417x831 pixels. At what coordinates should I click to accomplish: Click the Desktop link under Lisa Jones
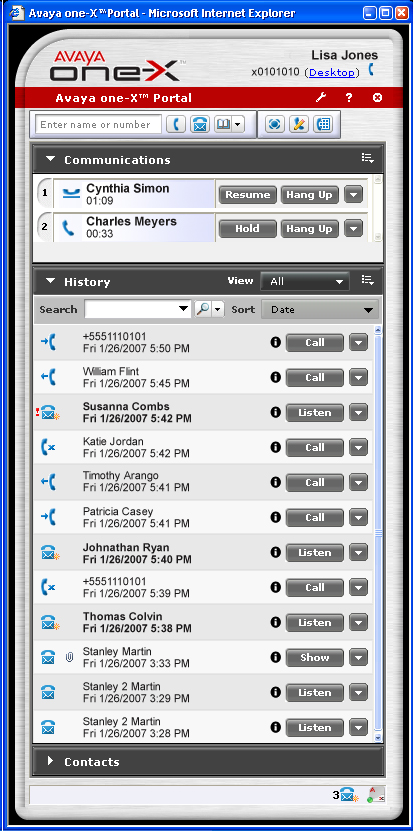click(332, 72)
